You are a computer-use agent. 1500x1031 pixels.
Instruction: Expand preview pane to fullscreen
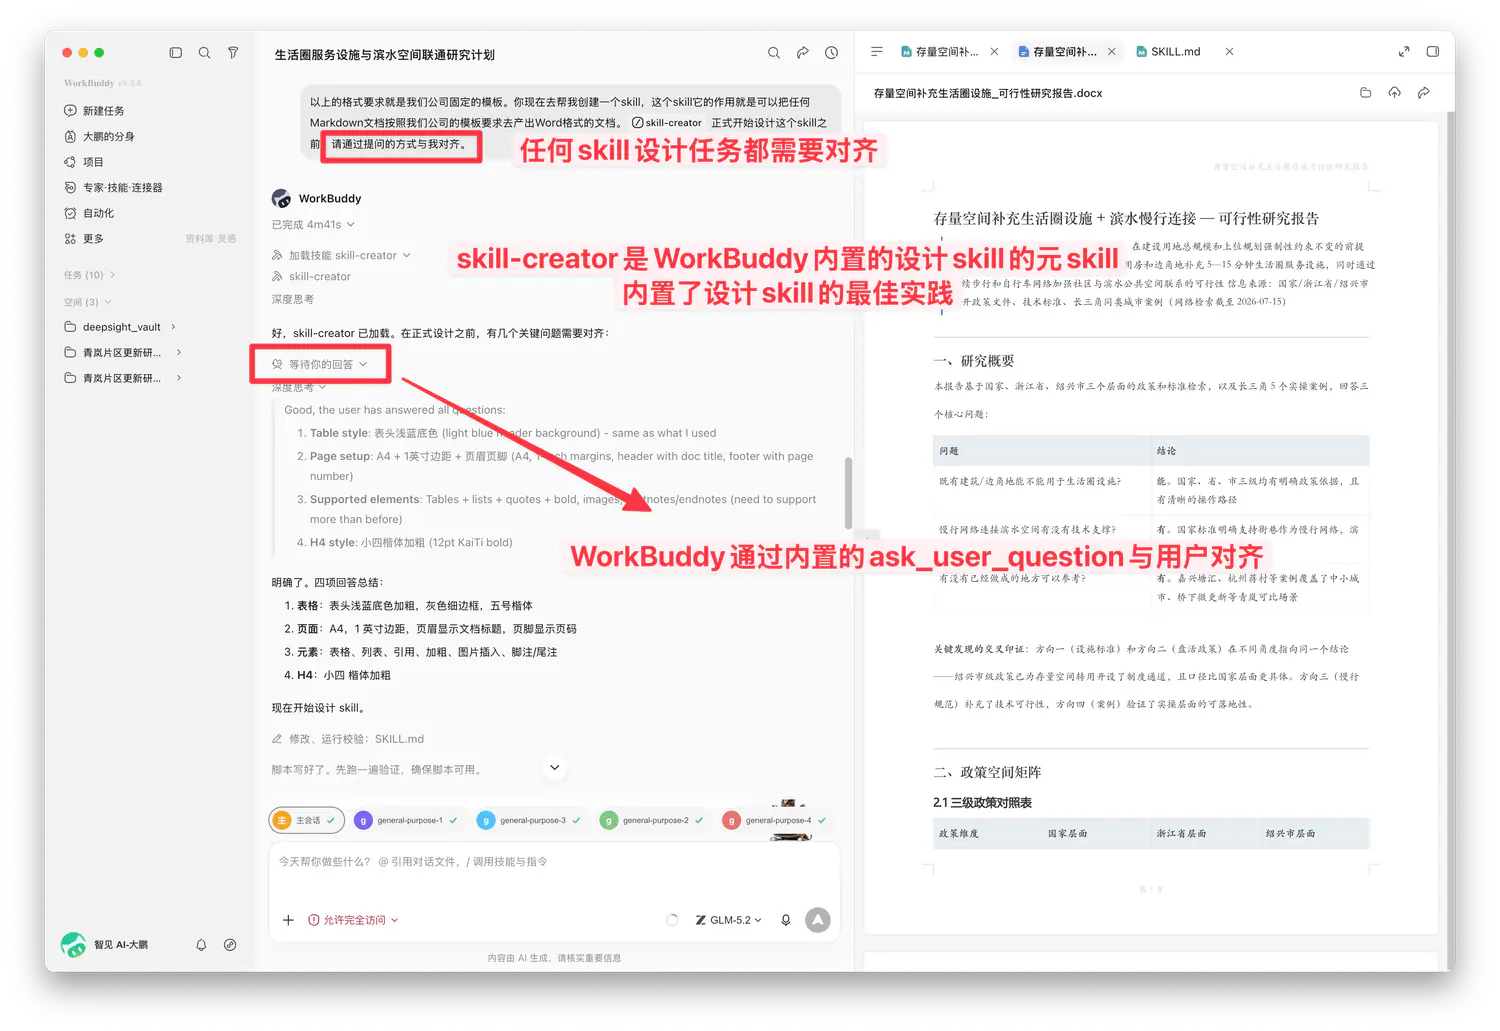1404,52
